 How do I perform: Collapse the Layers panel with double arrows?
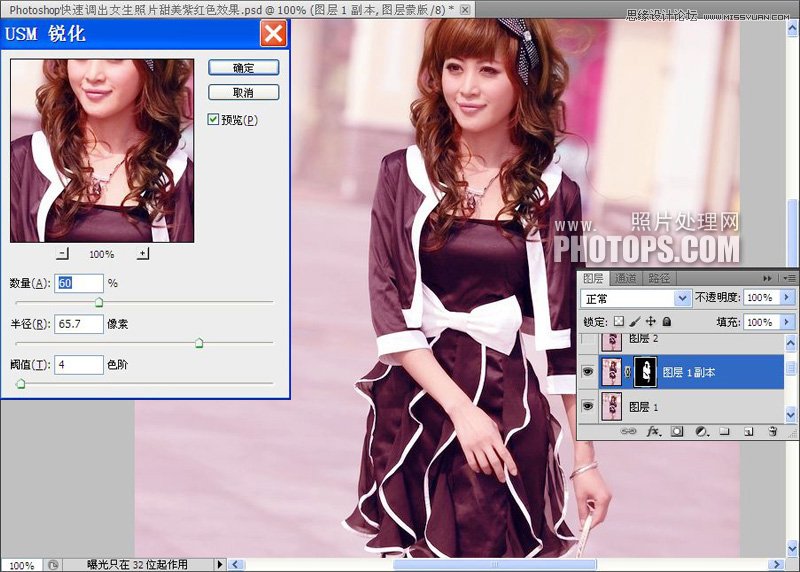tap(767, 278)
